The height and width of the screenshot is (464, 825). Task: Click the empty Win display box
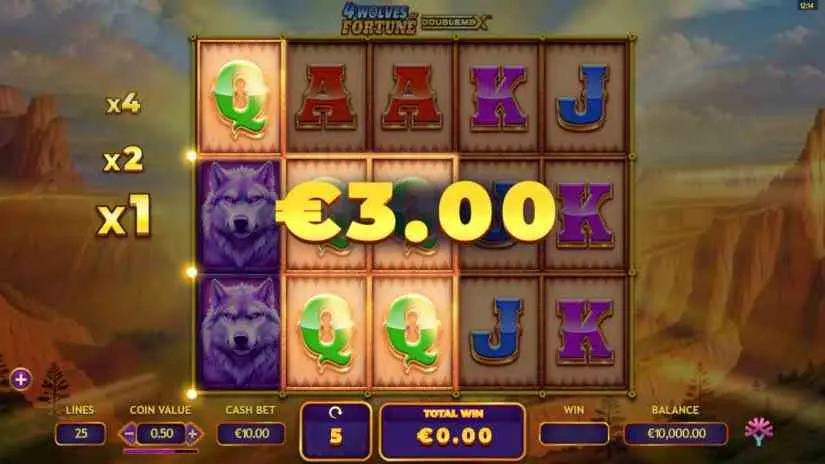pos(574,433)
